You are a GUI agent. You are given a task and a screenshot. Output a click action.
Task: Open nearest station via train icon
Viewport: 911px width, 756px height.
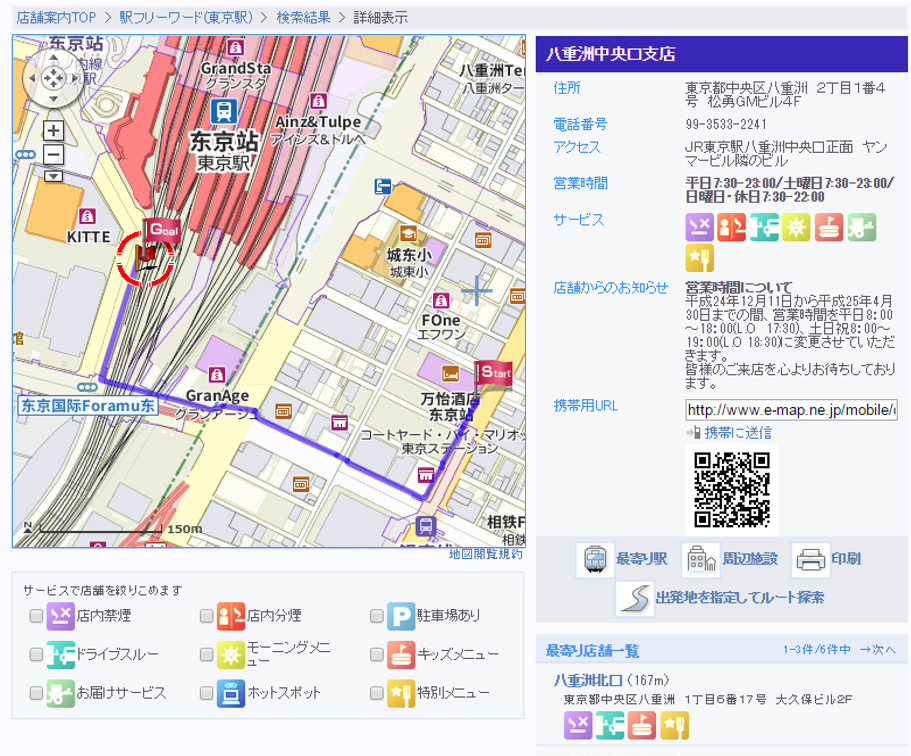click(x=595, y=560)
